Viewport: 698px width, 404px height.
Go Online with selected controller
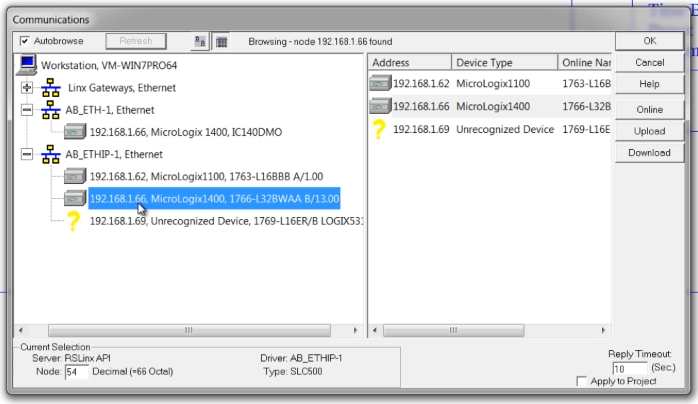[x=649, y=109]
